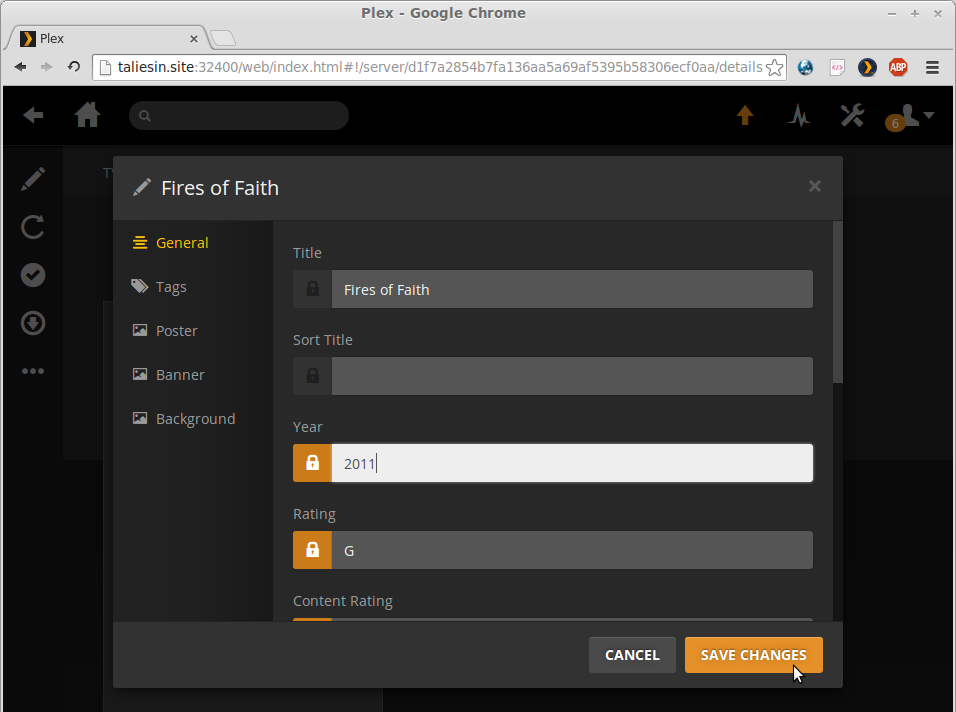
Task: Open the user account dropdown
Action: (x=917, y=115)
